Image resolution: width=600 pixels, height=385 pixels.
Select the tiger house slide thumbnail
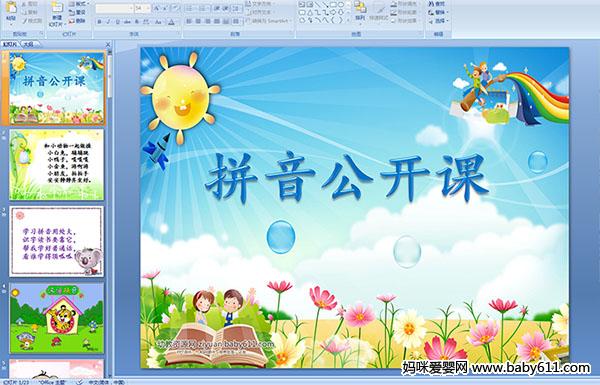(x=57, y=318)
